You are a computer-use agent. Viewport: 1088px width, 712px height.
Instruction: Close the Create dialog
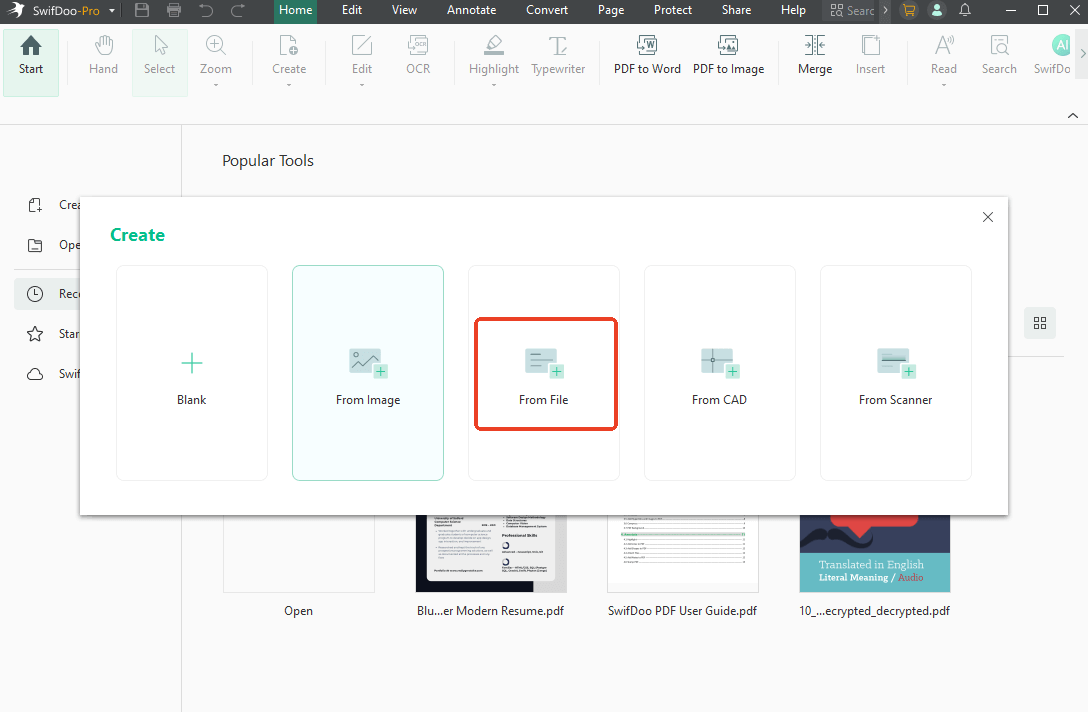point(988,217)
